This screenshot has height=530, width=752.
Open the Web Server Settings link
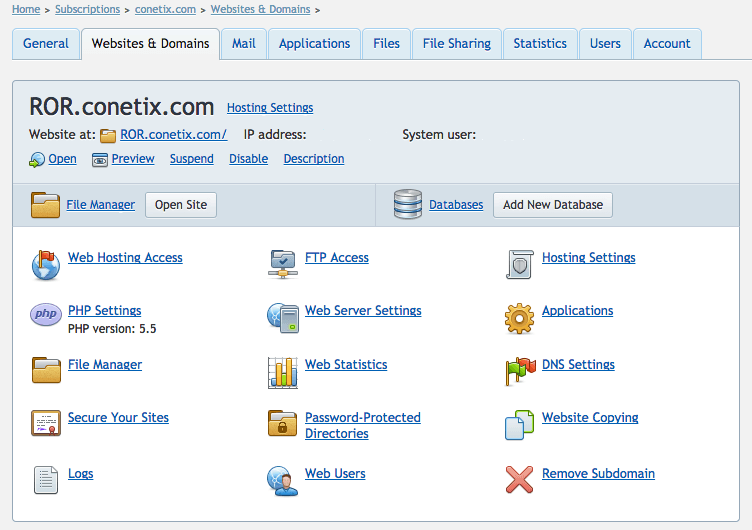point(364,310)
